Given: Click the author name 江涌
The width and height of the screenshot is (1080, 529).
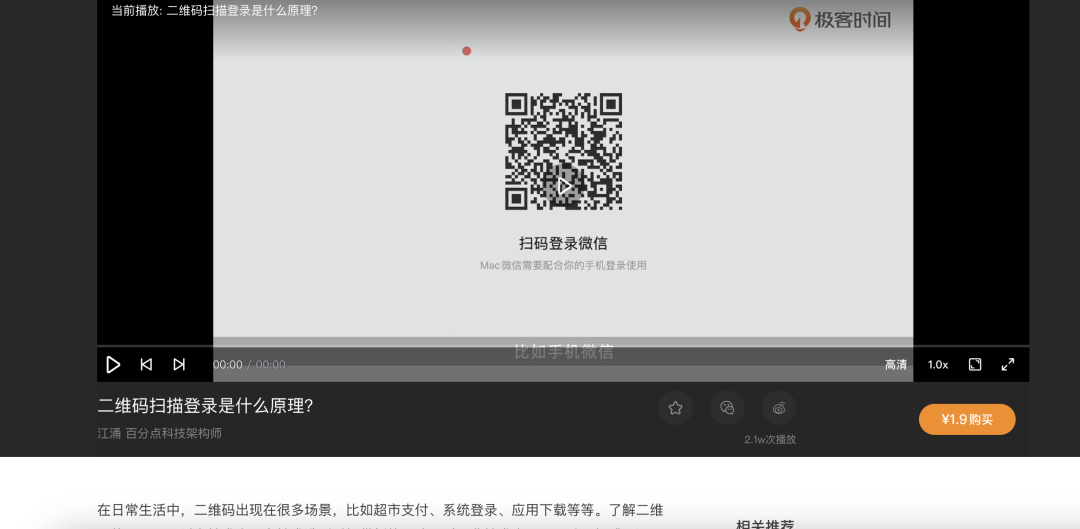Looking at the screenshot, I should pos(109,433).
